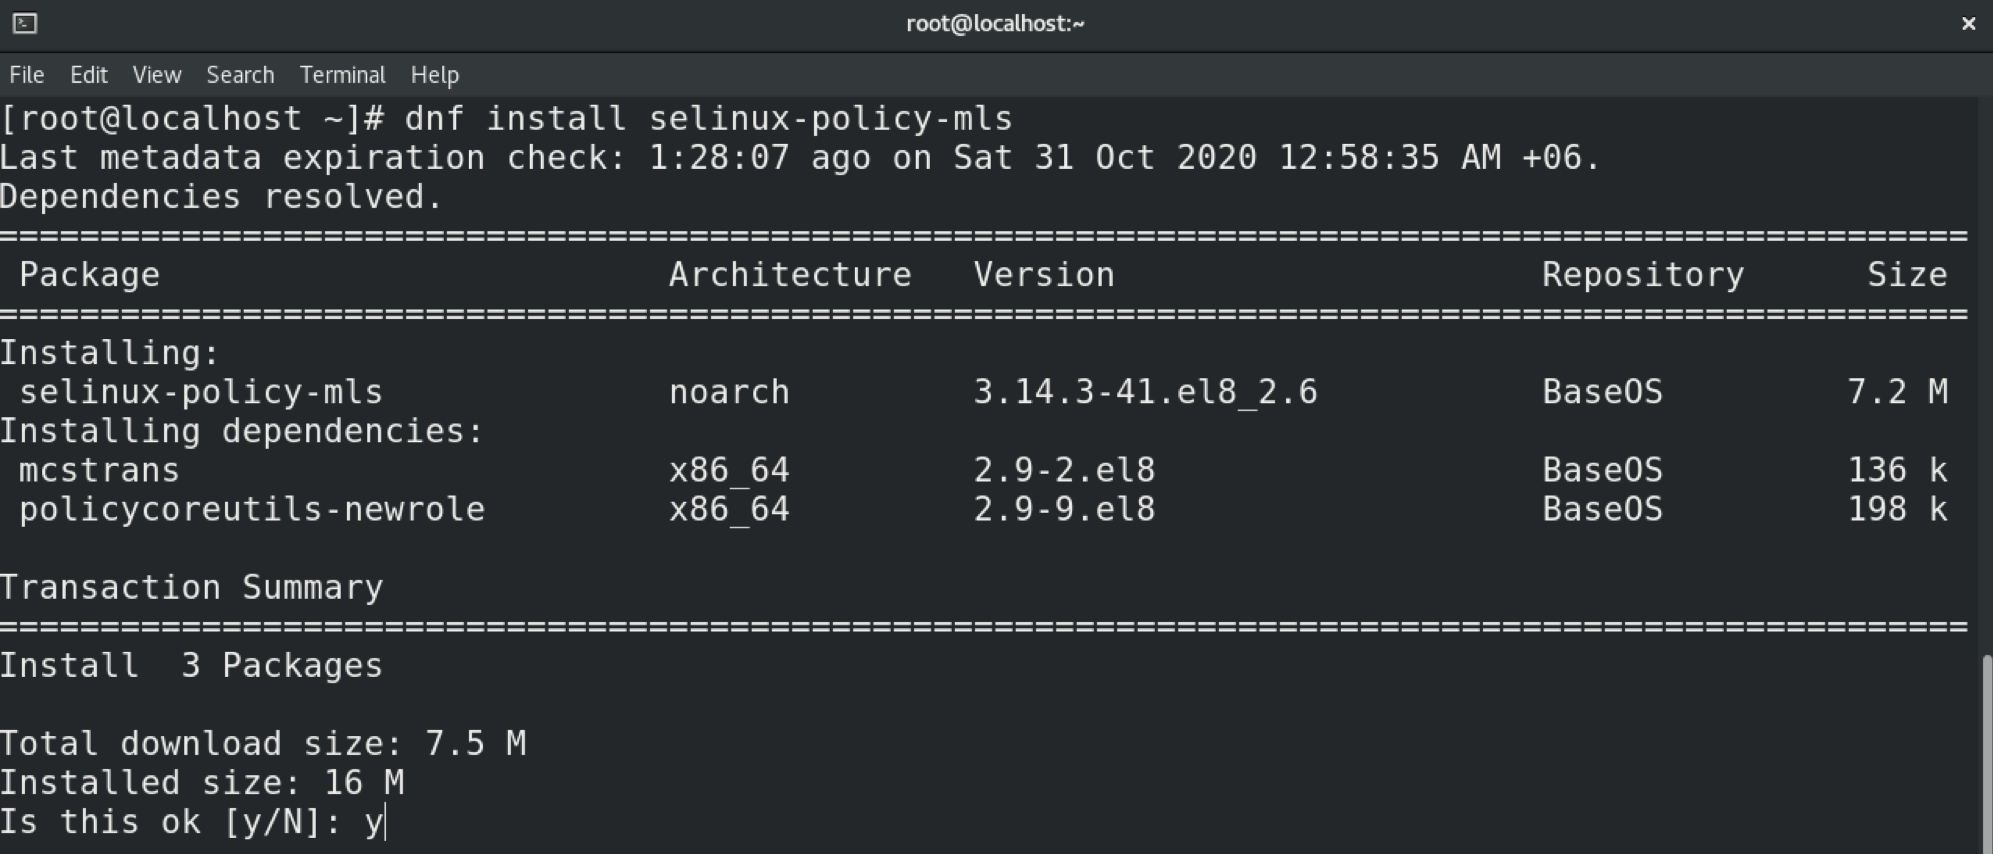The image size is (1993, 854).
Task: Click the 'Transaction Summary' heading
Action: point(191,587)
